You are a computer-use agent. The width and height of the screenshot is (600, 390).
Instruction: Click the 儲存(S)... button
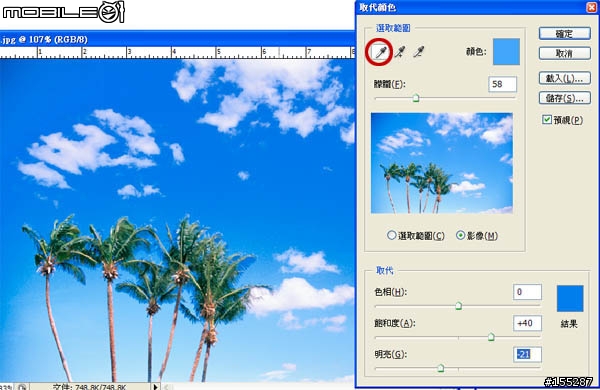(x=564, y=98)
